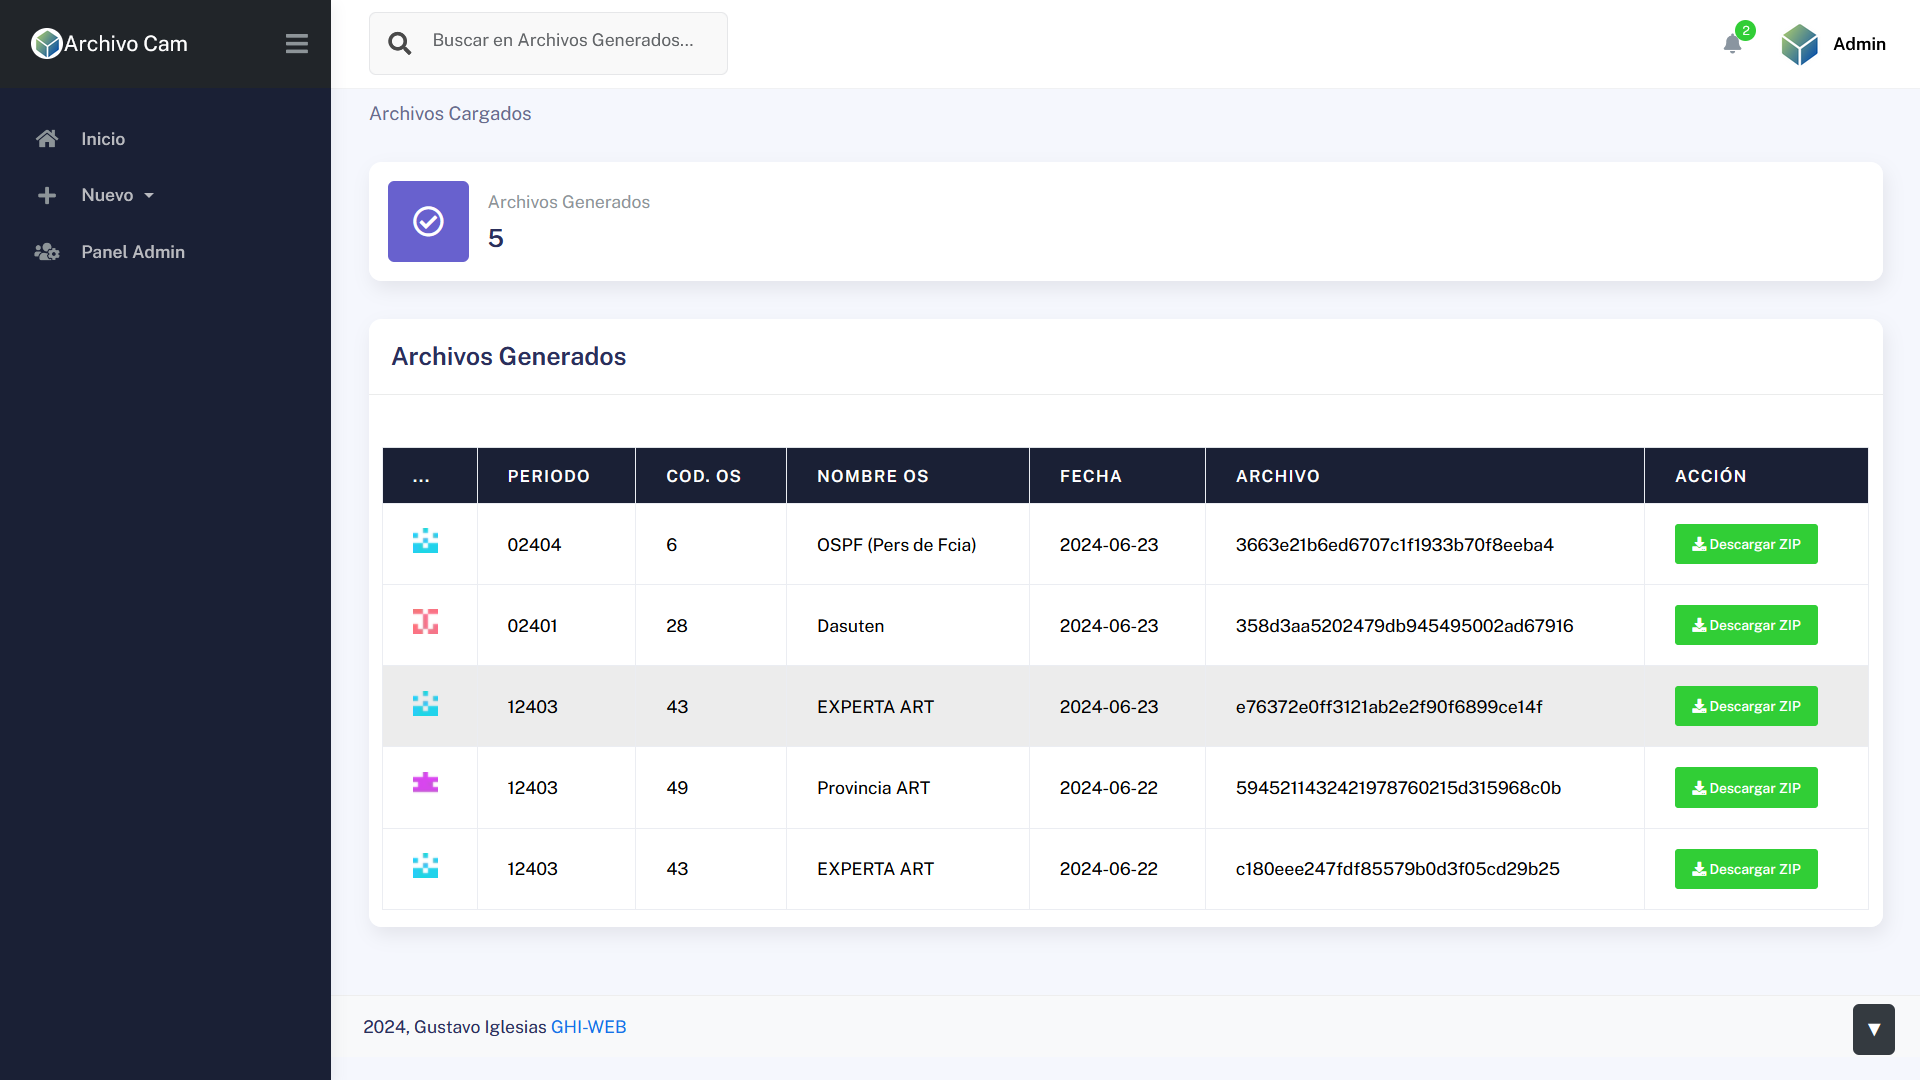Click the identicon in the OSPF row
The image size is (1920, 1080).
(x=425, y=541)
